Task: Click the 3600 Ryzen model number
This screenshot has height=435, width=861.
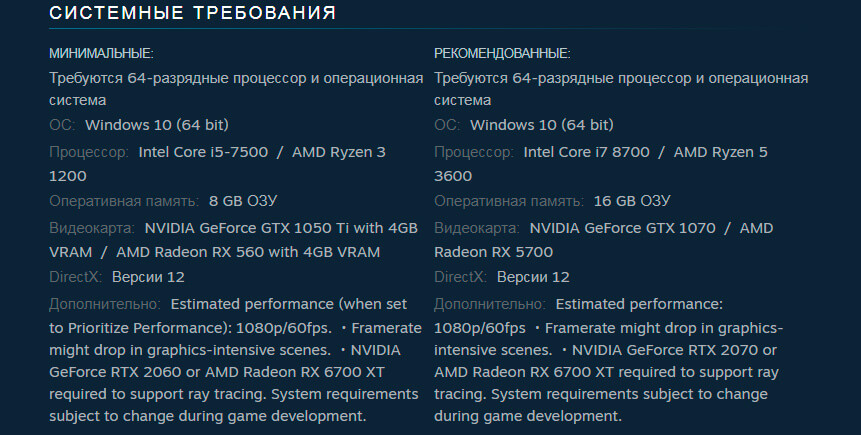Action: click(453, 176)
